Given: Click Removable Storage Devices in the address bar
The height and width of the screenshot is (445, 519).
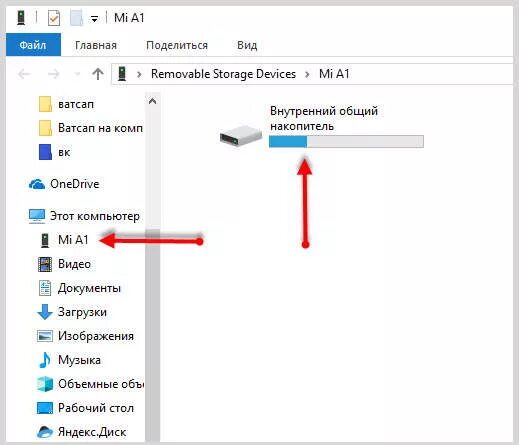Looking at the screenshot, I should click(x=223, y=74).
